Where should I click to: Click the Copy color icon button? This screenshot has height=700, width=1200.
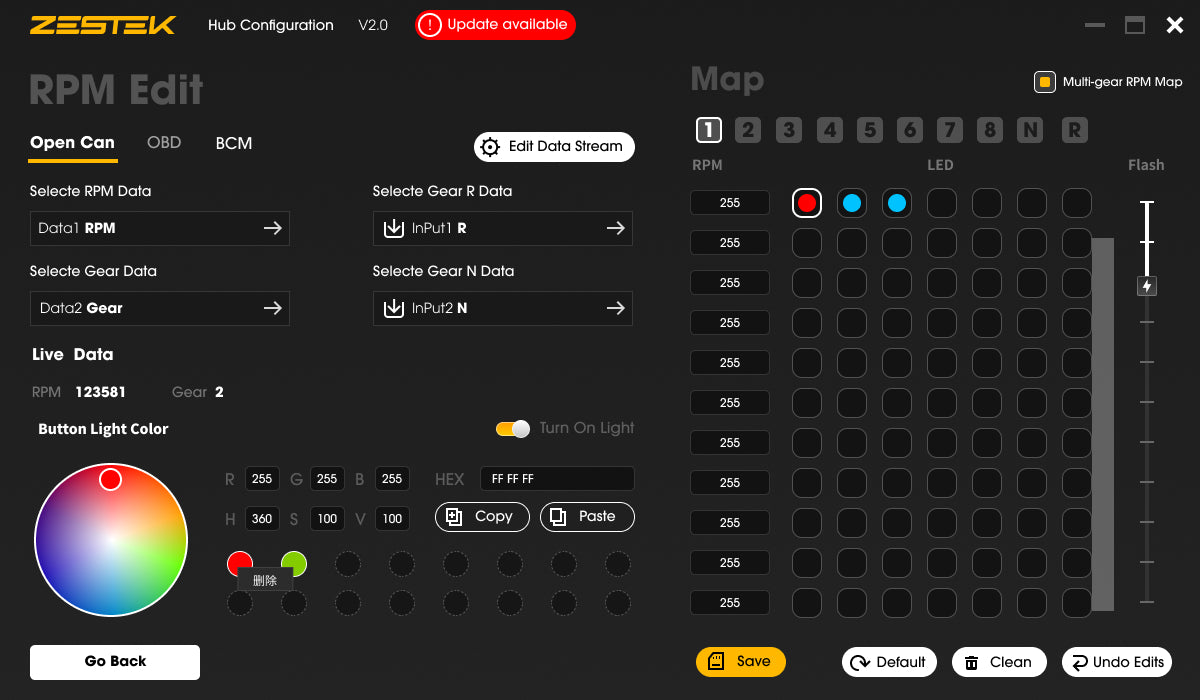(x=482, y=517)
